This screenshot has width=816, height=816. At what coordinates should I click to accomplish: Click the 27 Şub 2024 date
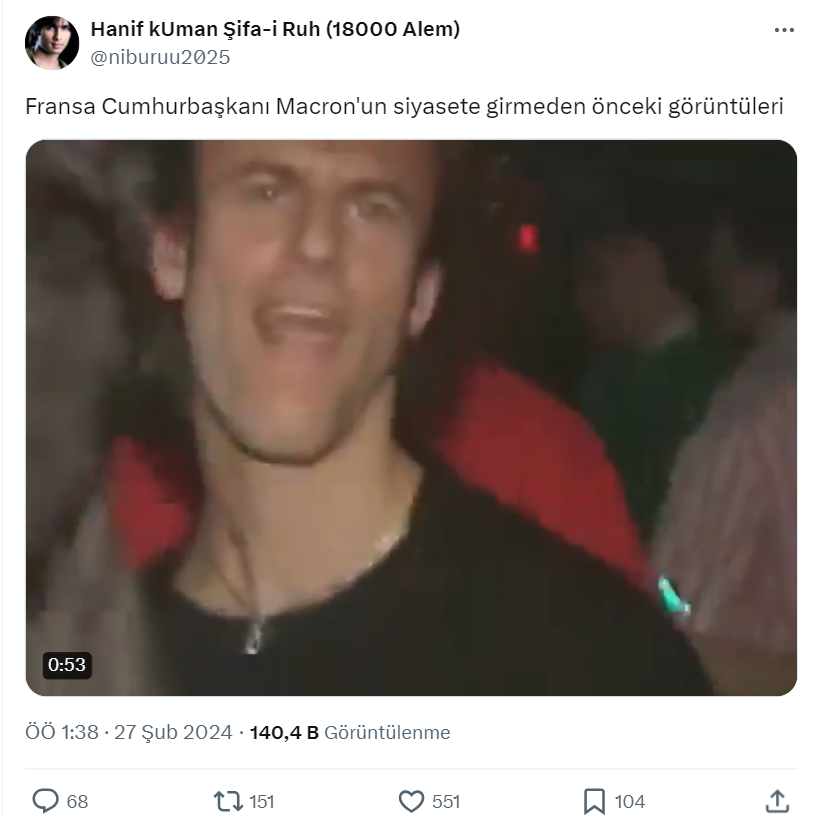[x=174, y=733]
